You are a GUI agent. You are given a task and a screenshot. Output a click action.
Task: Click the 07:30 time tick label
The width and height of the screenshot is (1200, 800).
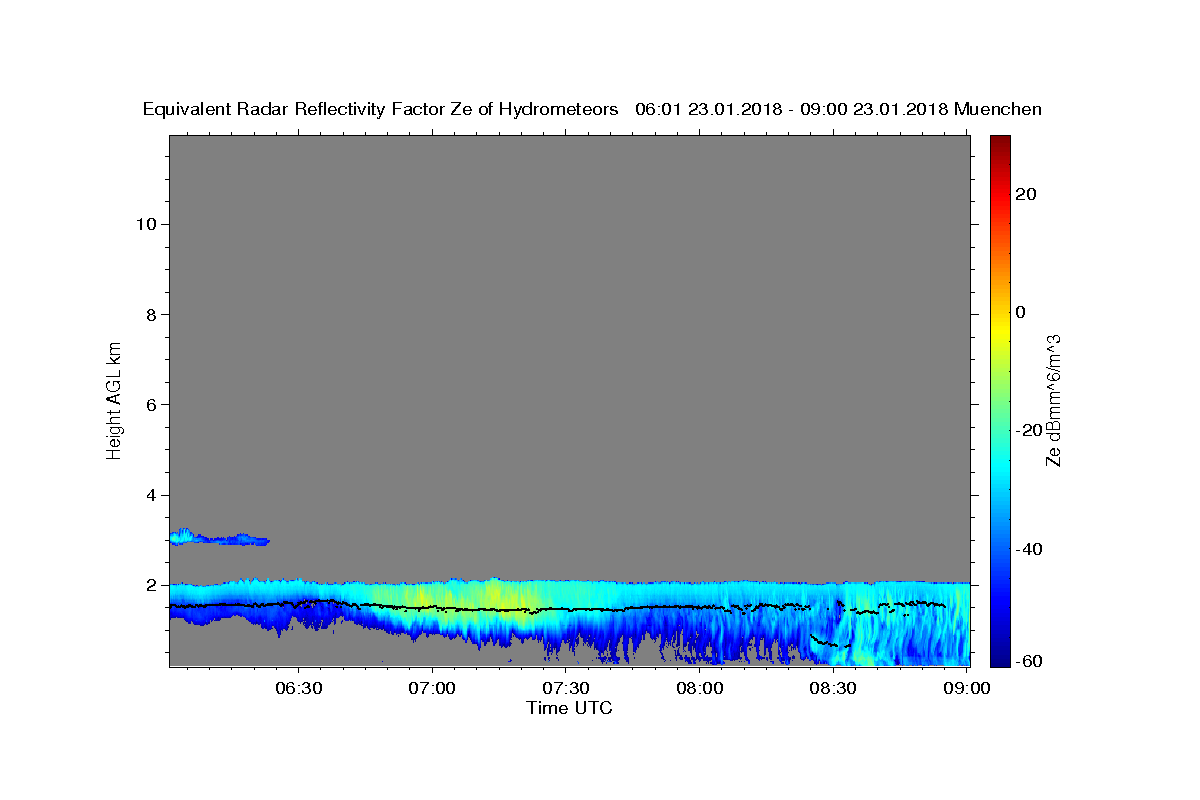tap(566, 688)
